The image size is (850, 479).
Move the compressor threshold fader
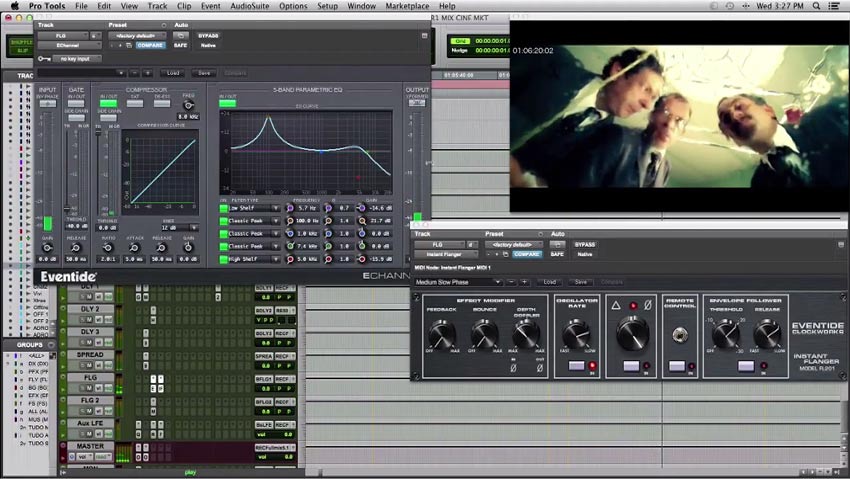[x=98, y=133]
